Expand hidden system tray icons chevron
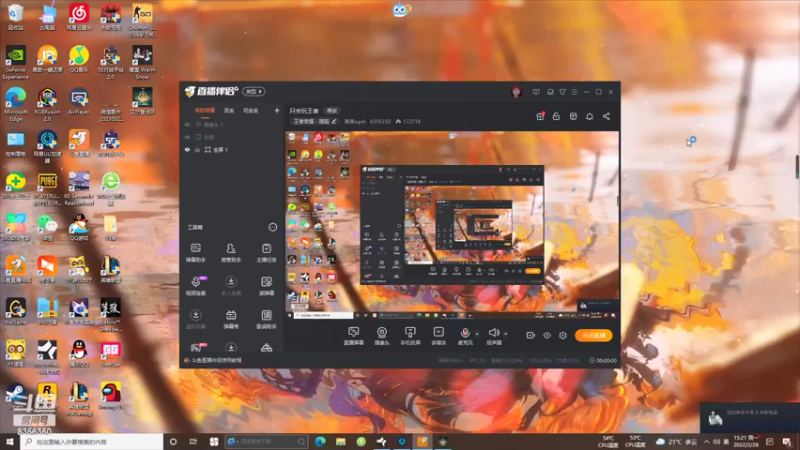The height and width of the screenshot is (450, 800). pyautogui.click(x=707, y=442)
